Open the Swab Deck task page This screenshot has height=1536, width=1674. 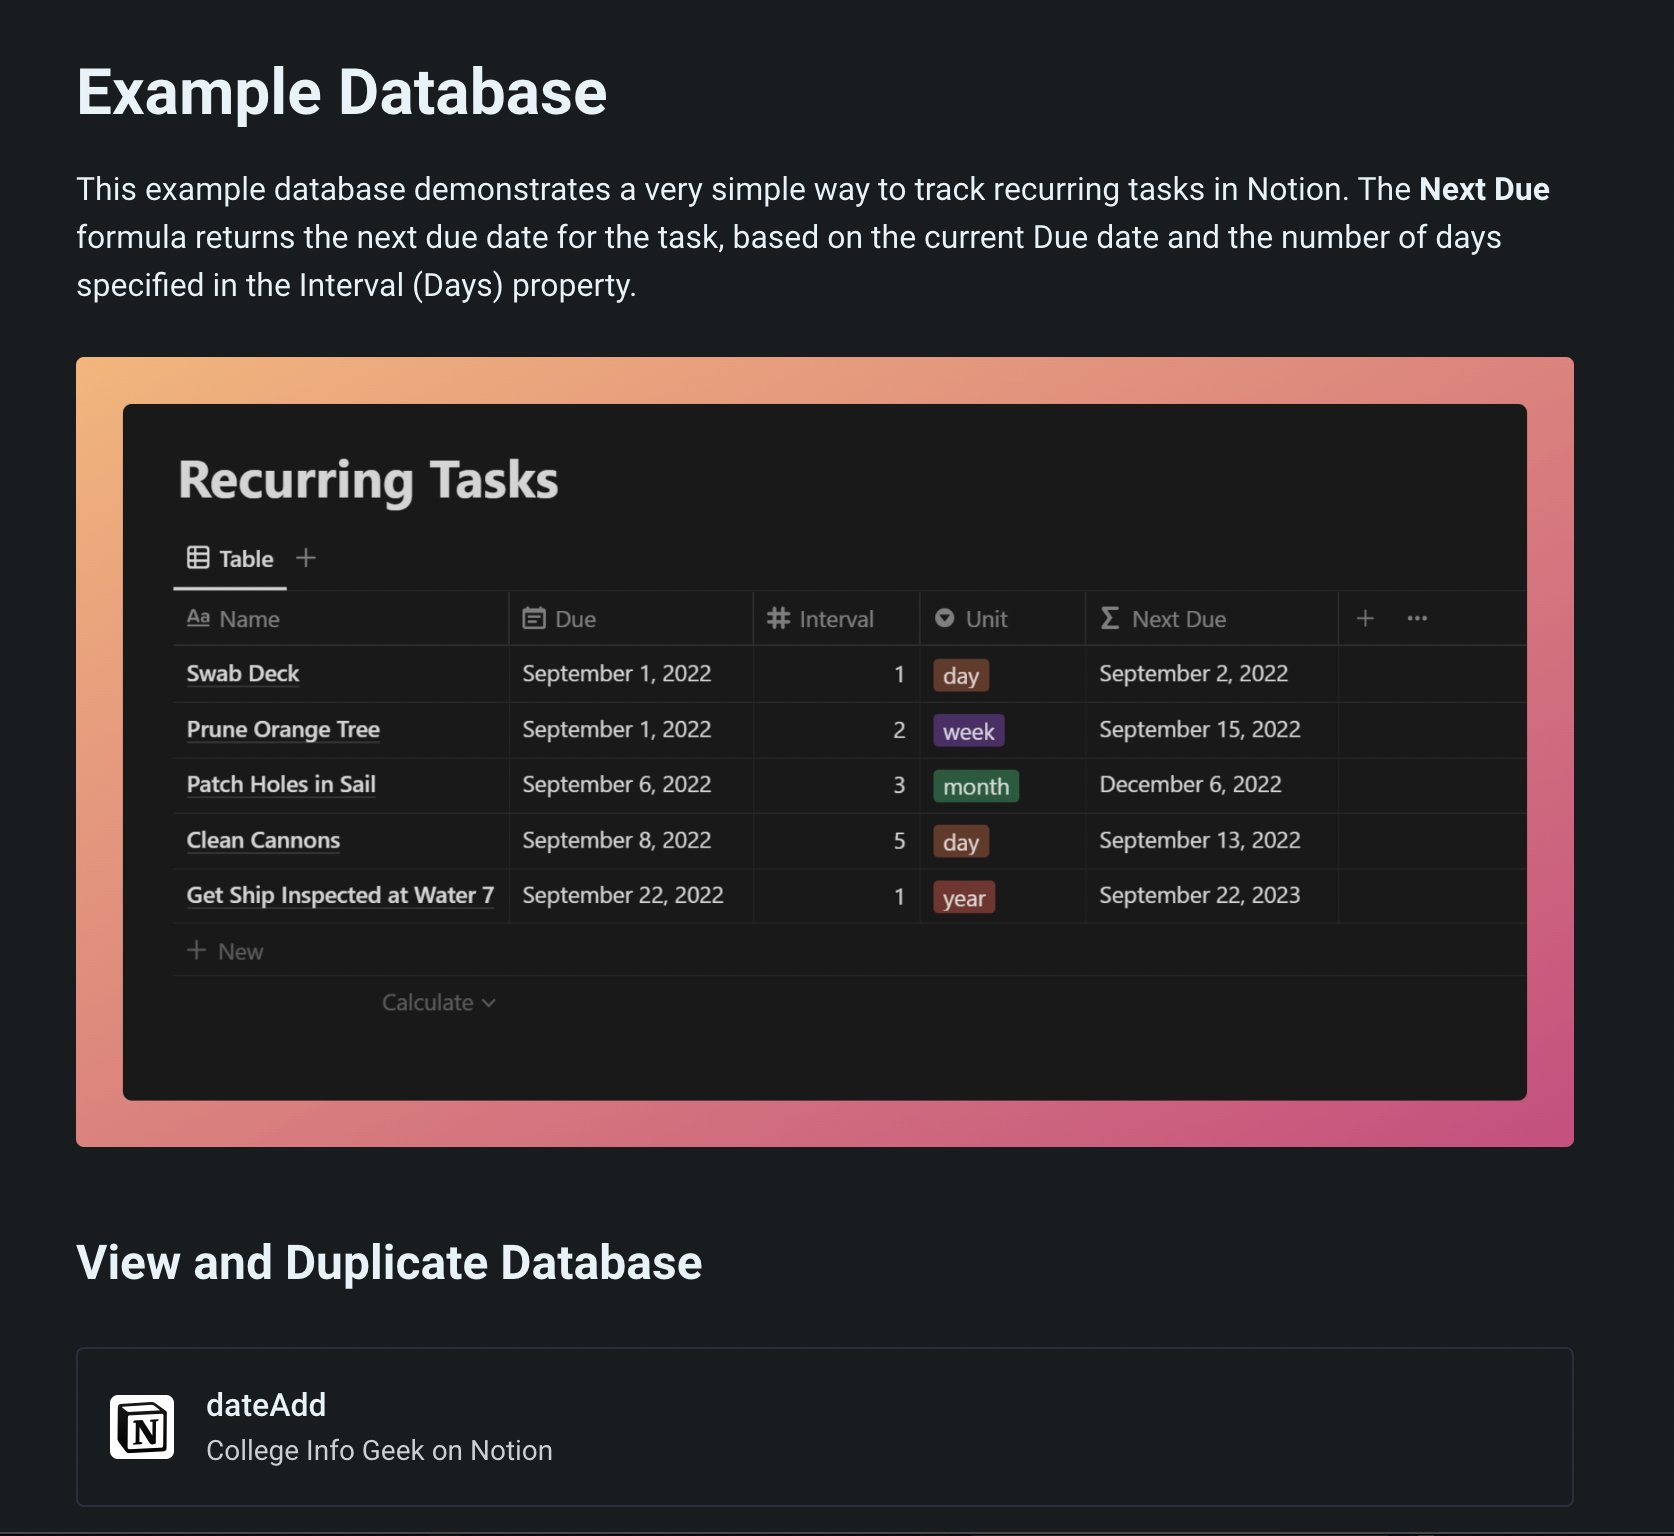pos(242,673)
